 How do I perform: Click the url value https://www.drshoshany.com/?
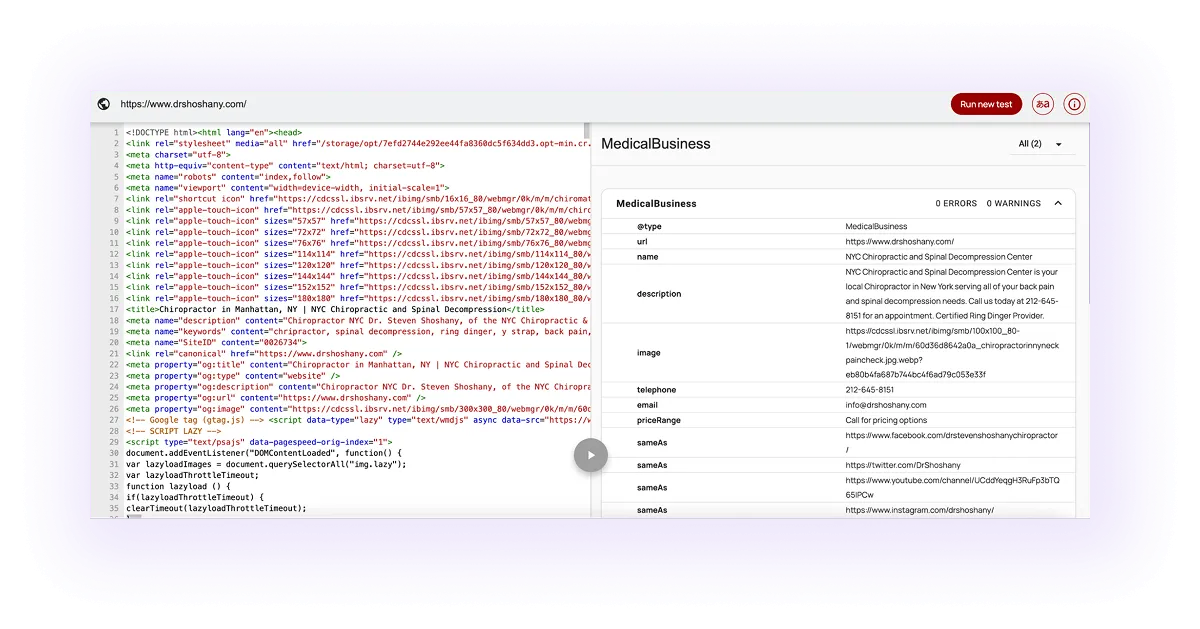click(895, 242)
